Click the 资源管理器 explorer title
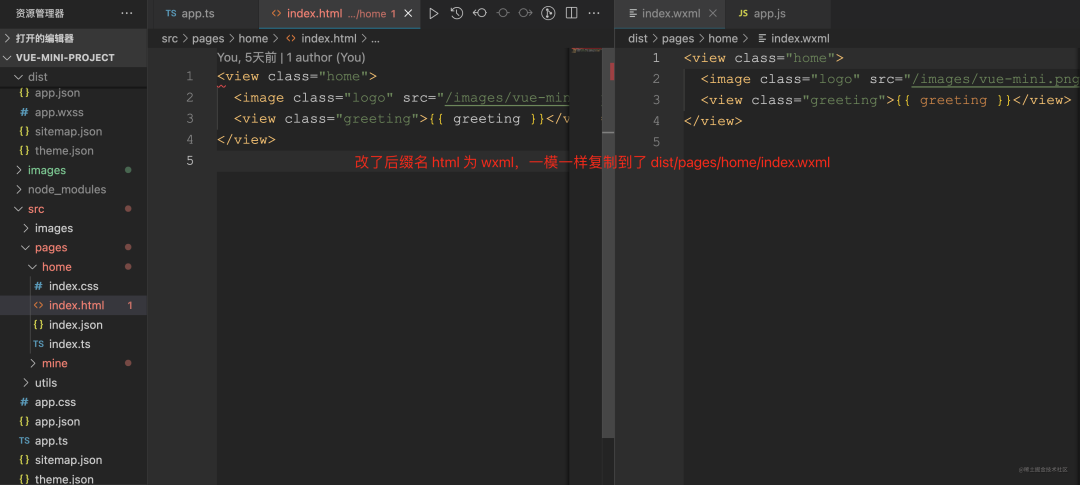Screen dimensions: 1080x485 click(x=40, y=13)
